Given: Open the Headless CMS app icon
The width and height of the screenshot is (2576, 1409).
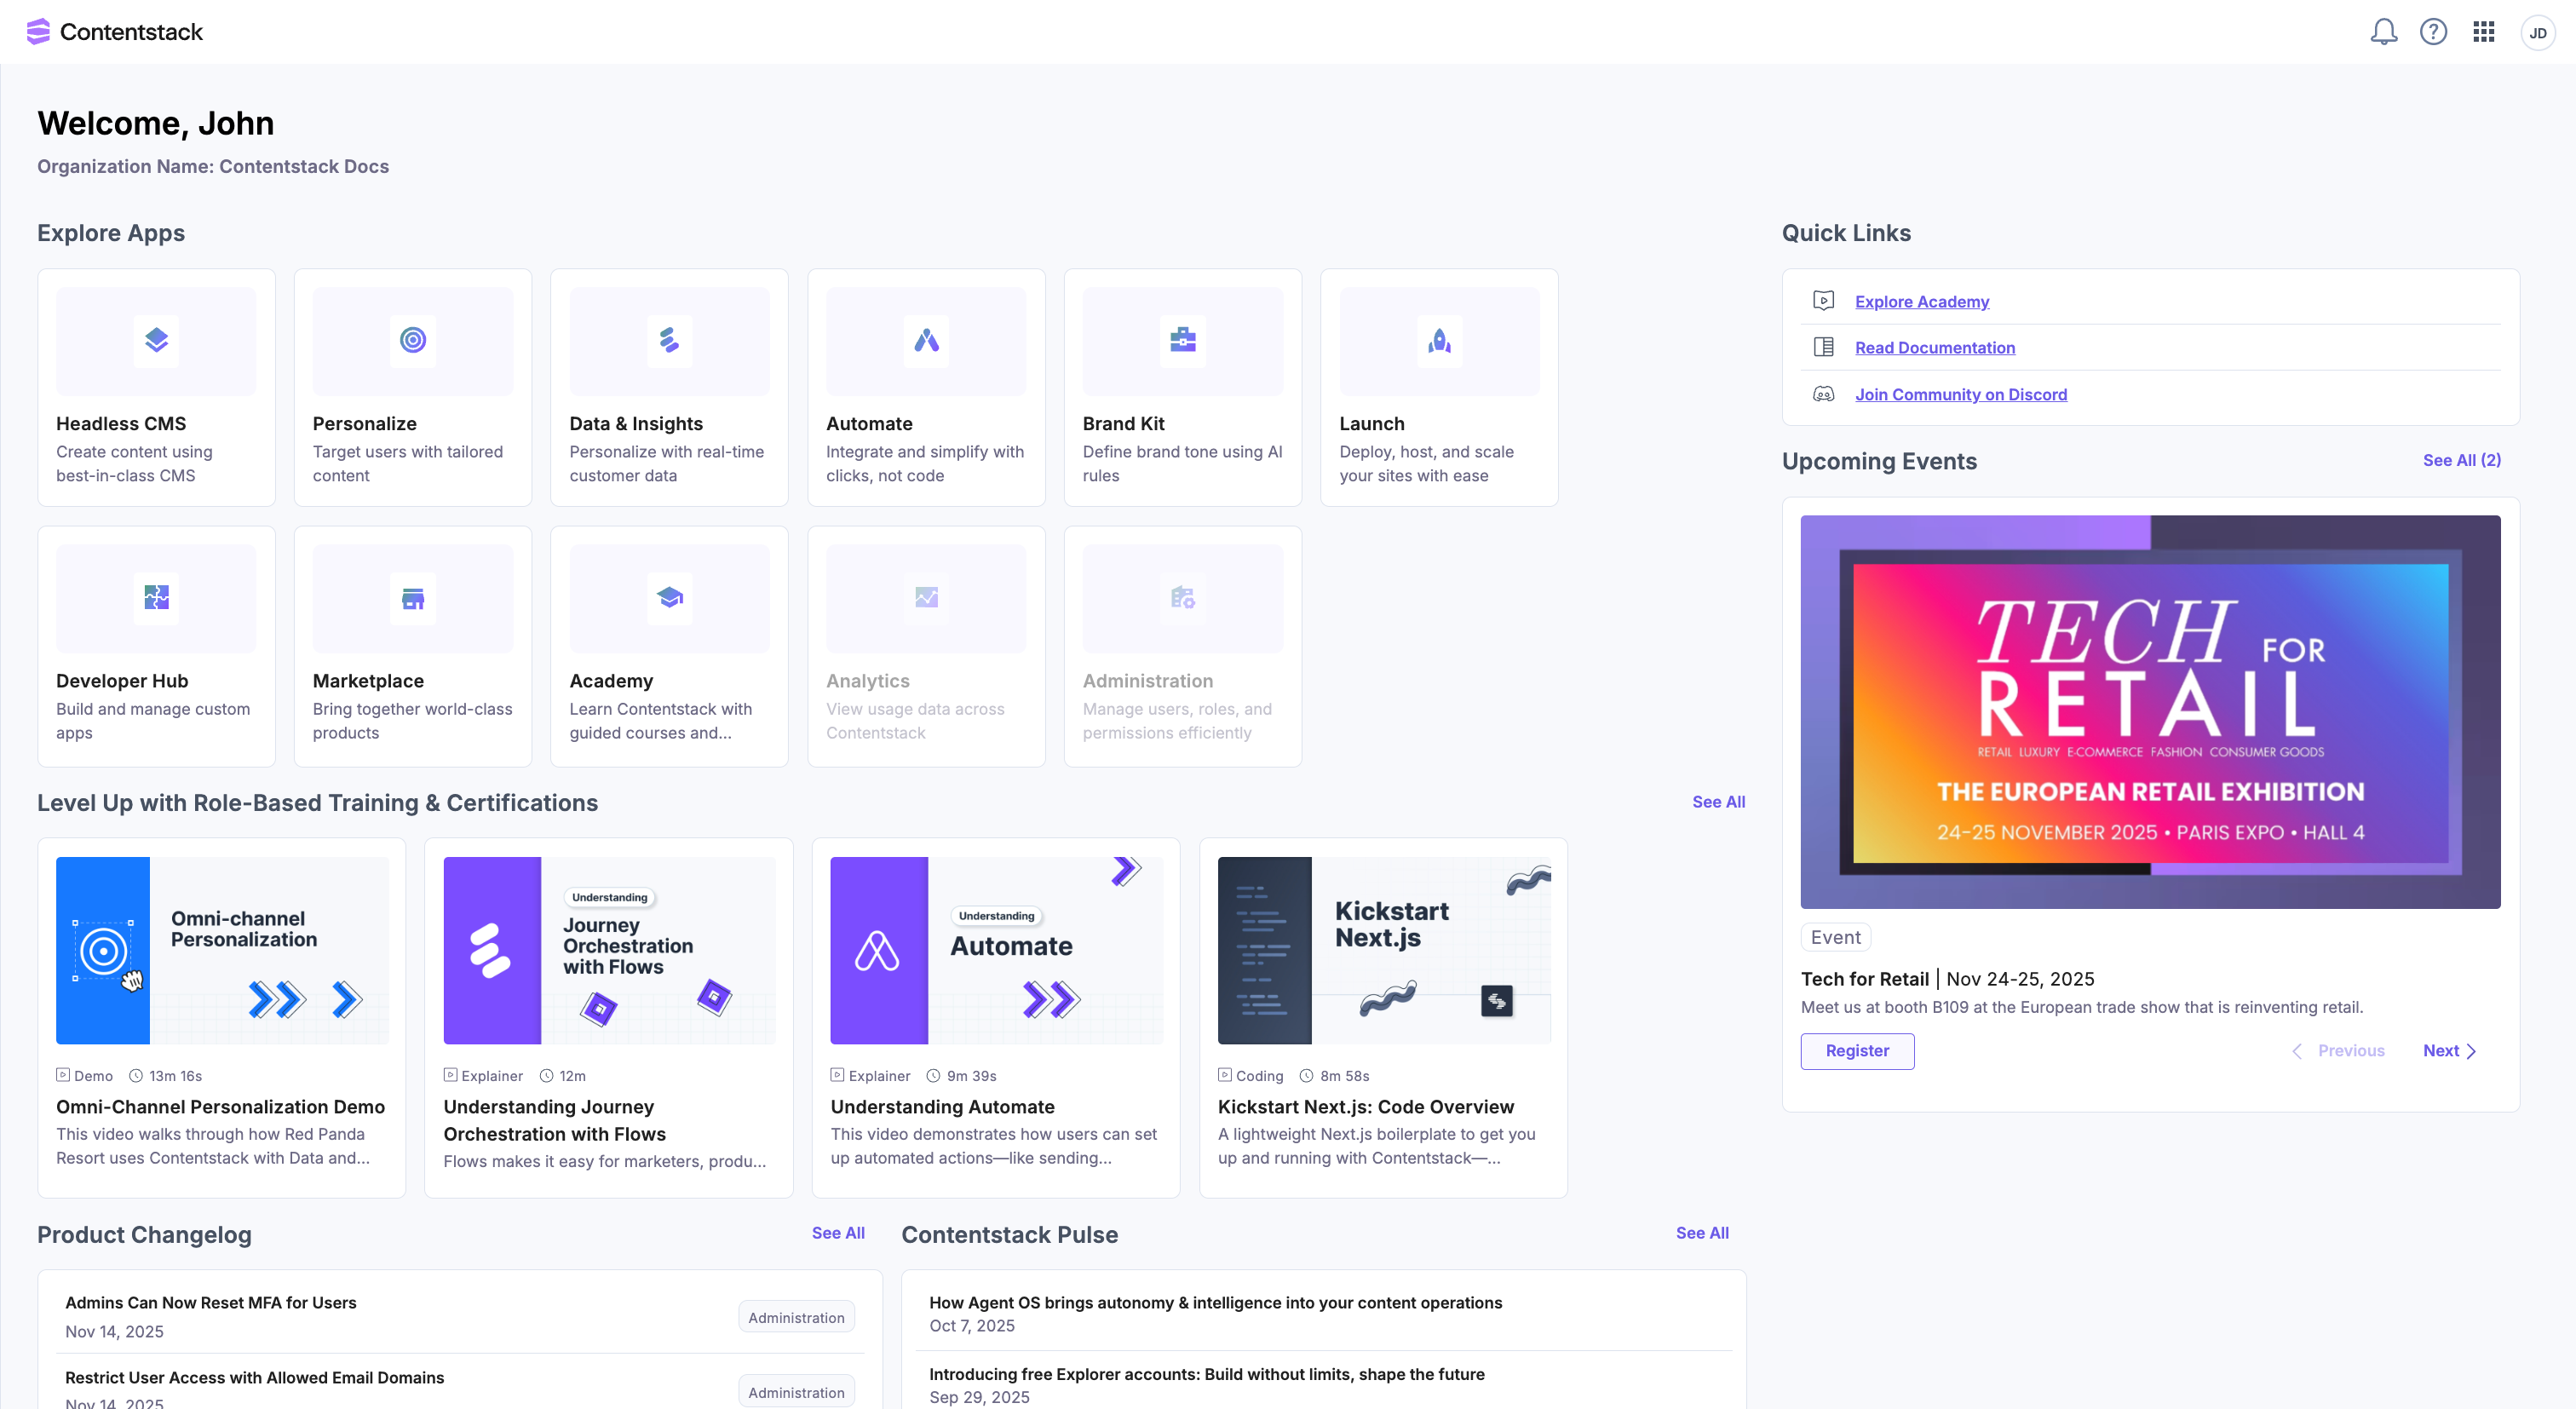Looking at the screenshot, I should tap(156, 340).
